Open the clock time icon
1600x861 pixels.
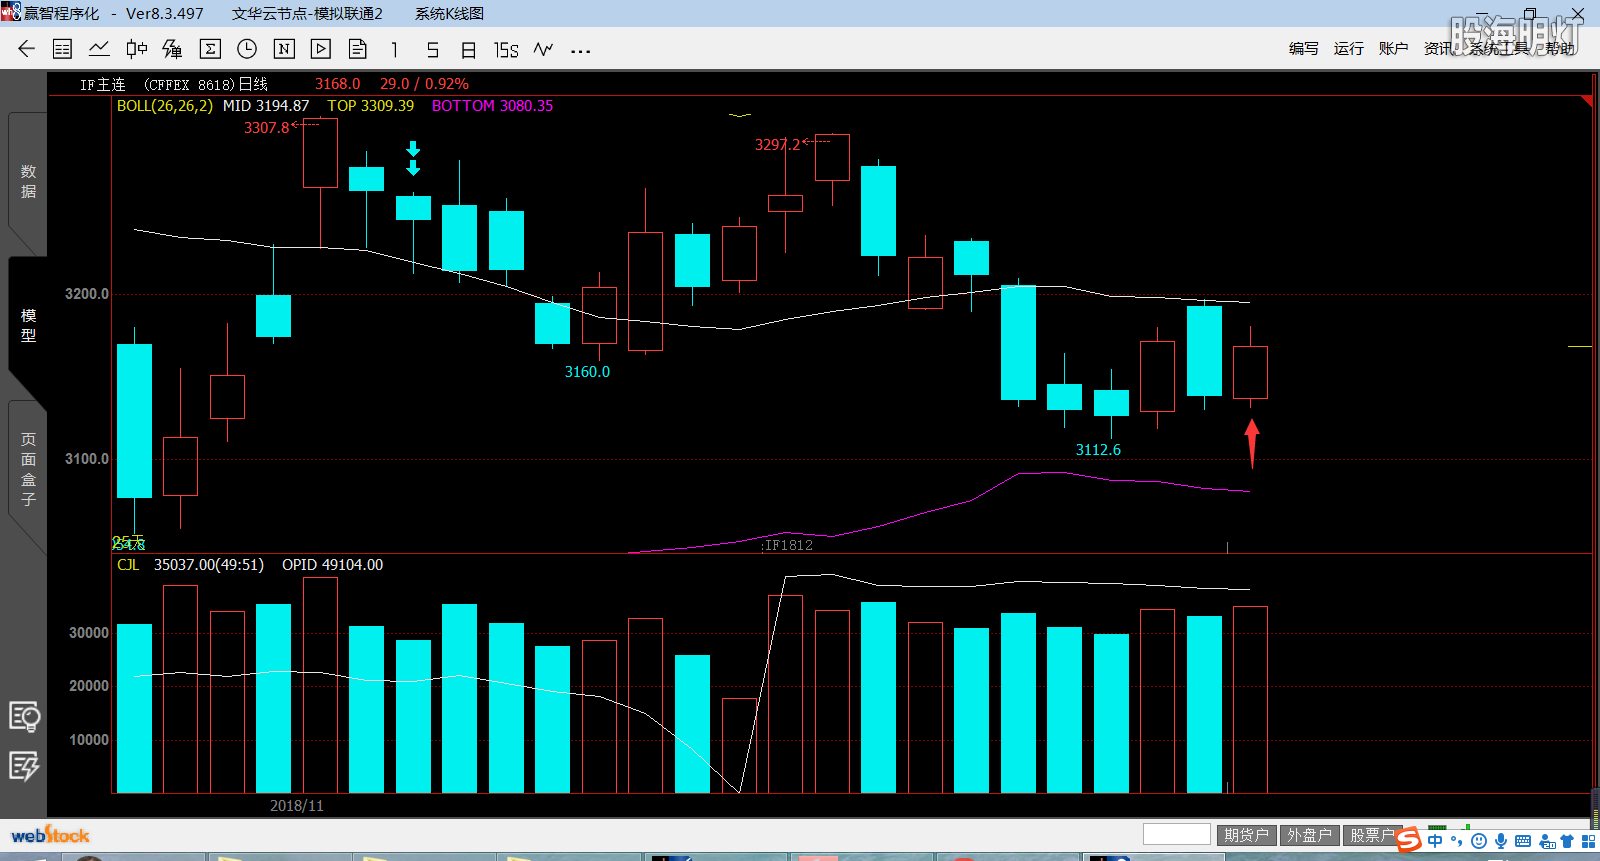[x=247, y=49]
